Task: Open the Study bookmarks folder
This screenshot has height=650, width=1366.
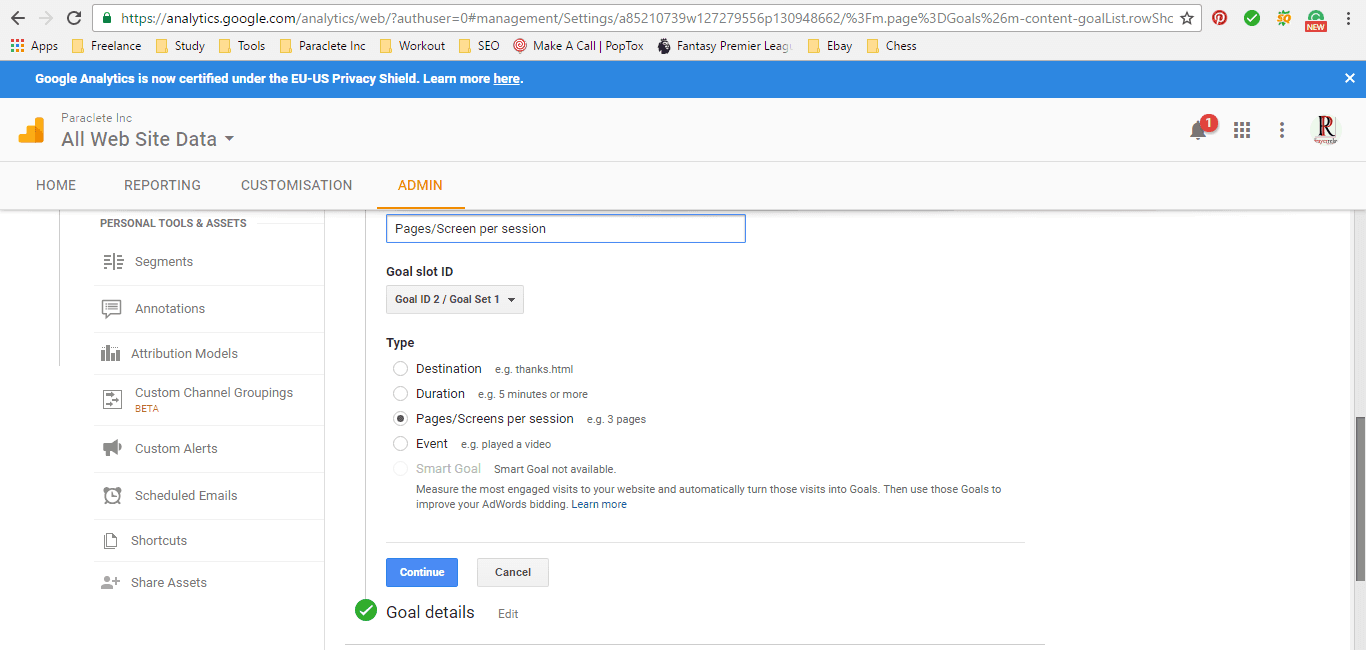Action: pos(181,46)
